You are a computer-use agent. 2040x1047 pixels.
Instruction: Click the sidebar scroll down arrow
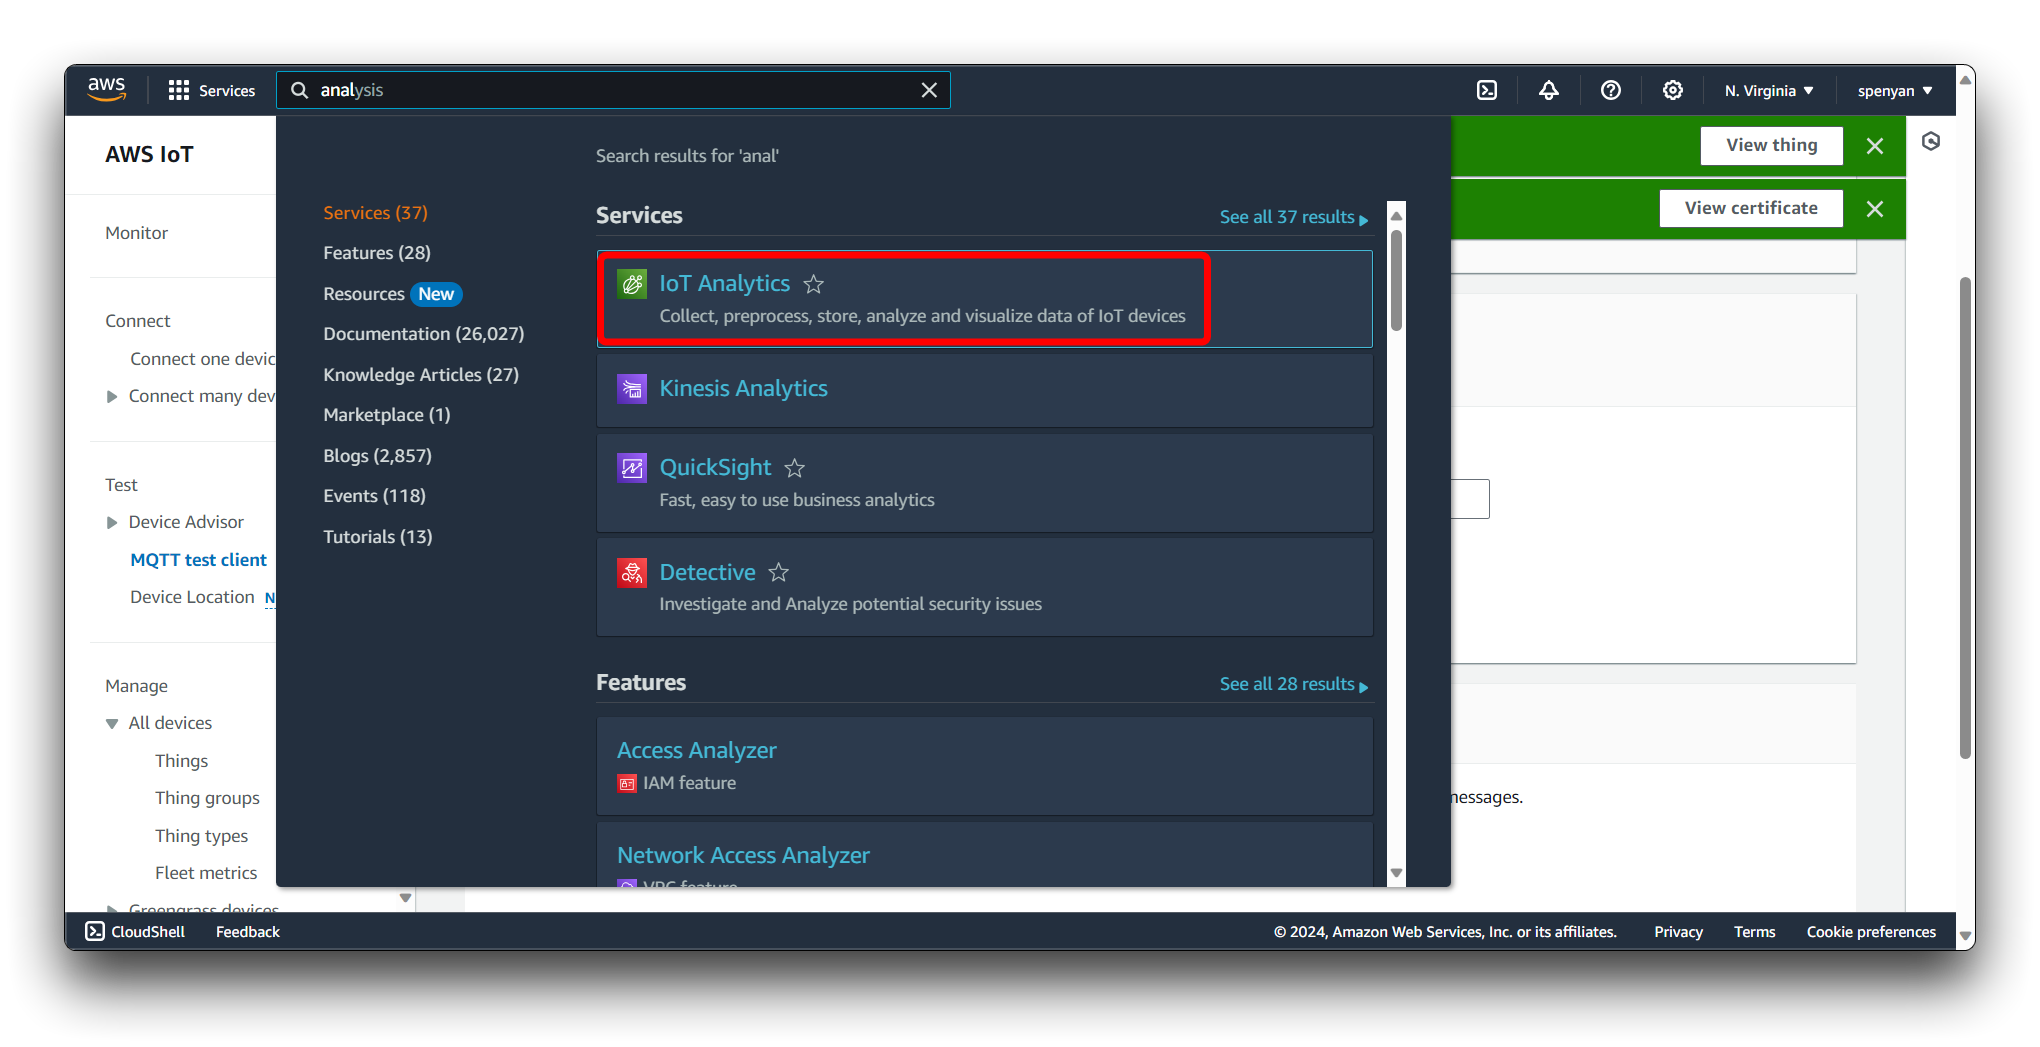pyautogui.click(x=405, y=898)
